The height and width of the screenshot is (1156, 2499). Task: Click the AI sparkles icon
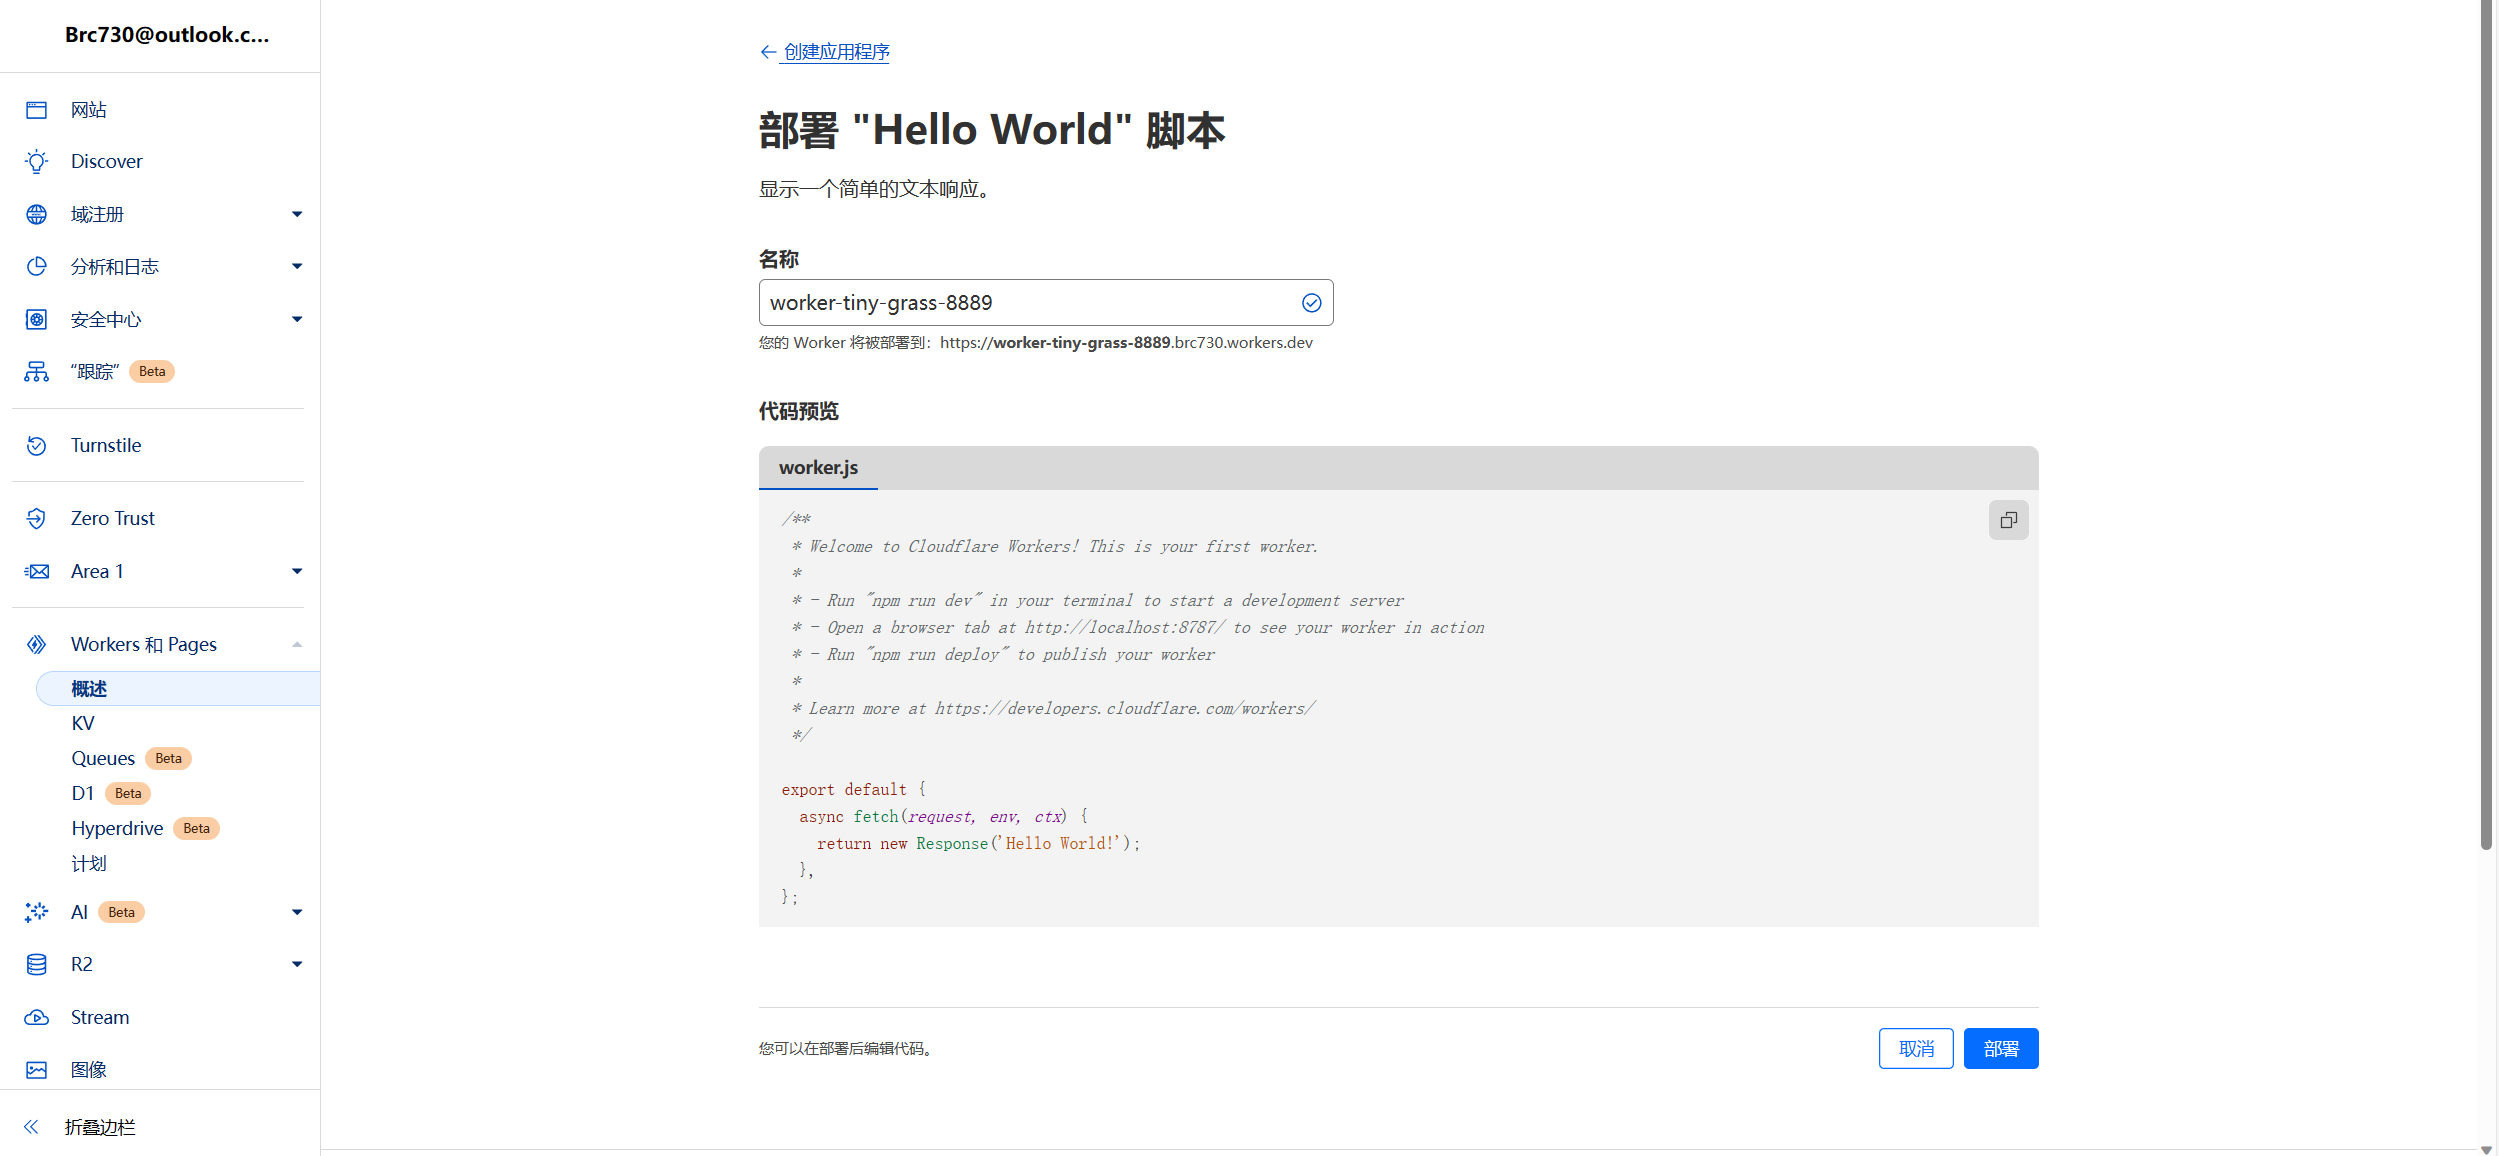[37, 912]
